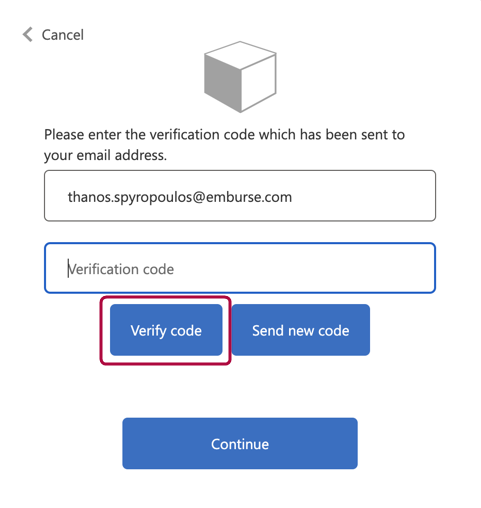Place cursor in Verification code placeholder
The image size is (481, 508).
coord(121,269)
